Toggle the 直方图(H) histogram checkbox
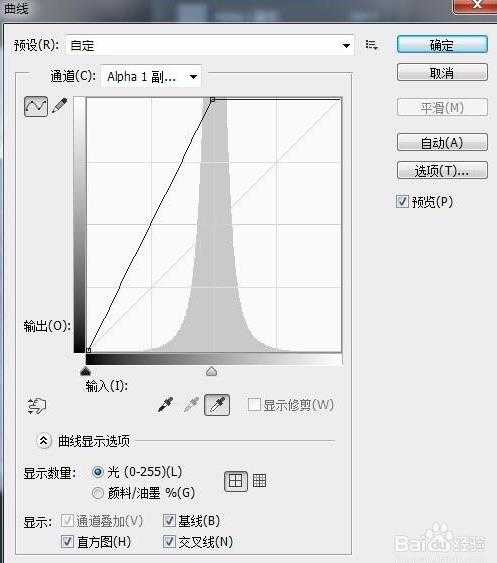This screenshot has width=497, height=563. (x=68, y=541)
